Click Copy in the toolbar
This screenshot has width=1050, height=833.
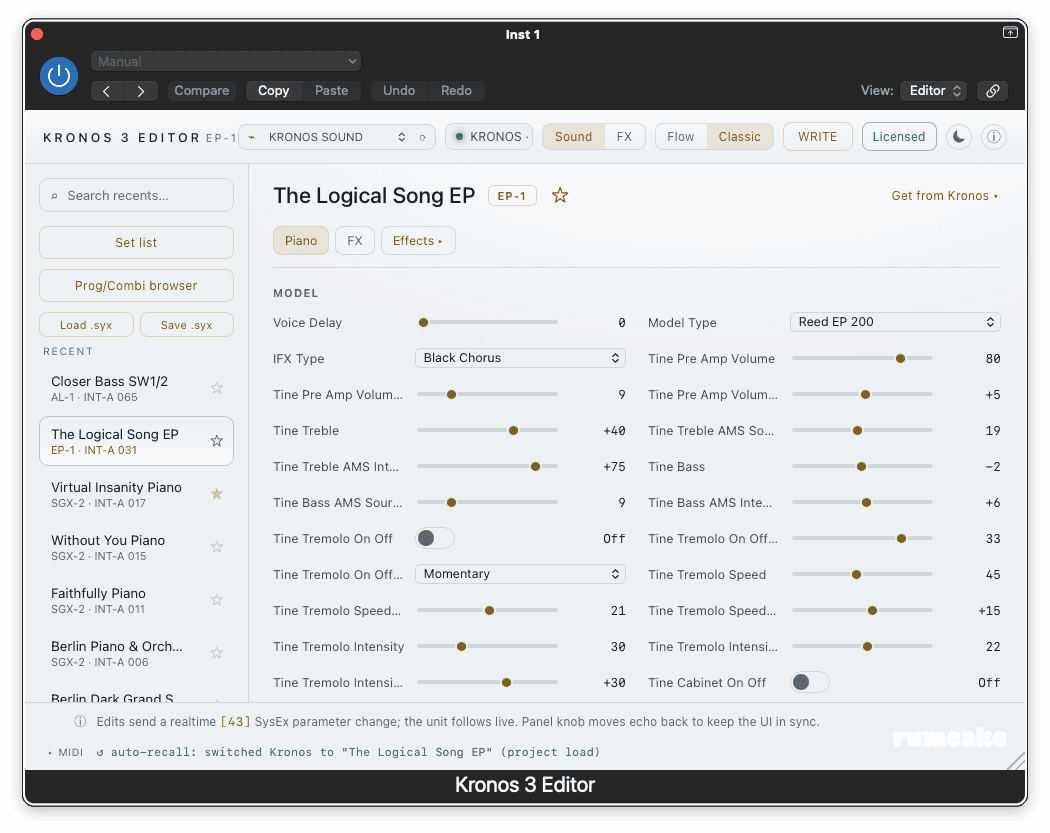point(273,91)
